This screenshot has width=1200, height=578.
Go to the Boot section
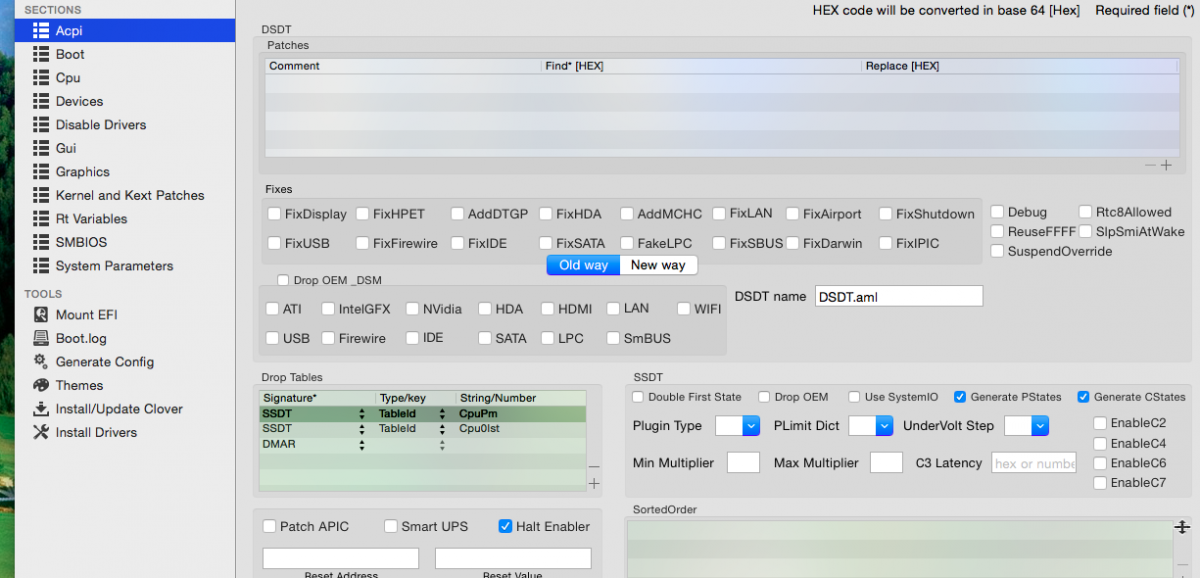[70, 54]
